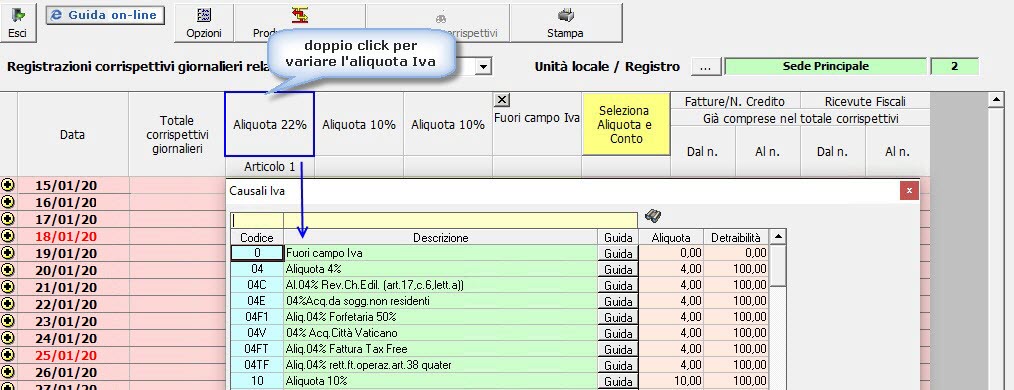Click the codice search input field
Screen dimensions: 1014x390
point(257,220)
